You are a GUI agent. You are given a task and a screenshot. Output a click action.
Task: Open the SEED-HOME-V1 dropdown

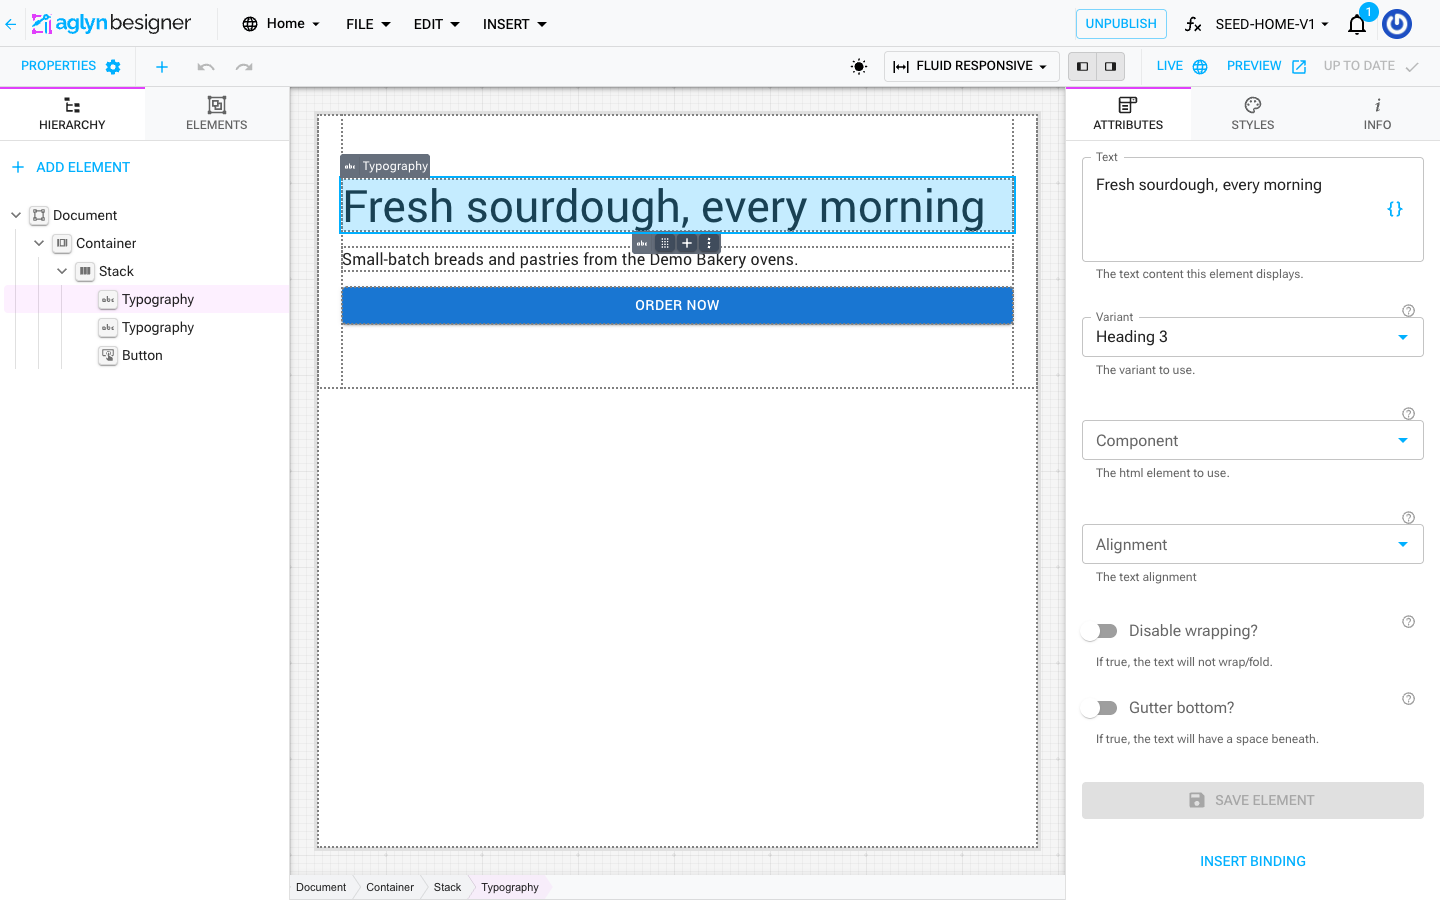1272,24
